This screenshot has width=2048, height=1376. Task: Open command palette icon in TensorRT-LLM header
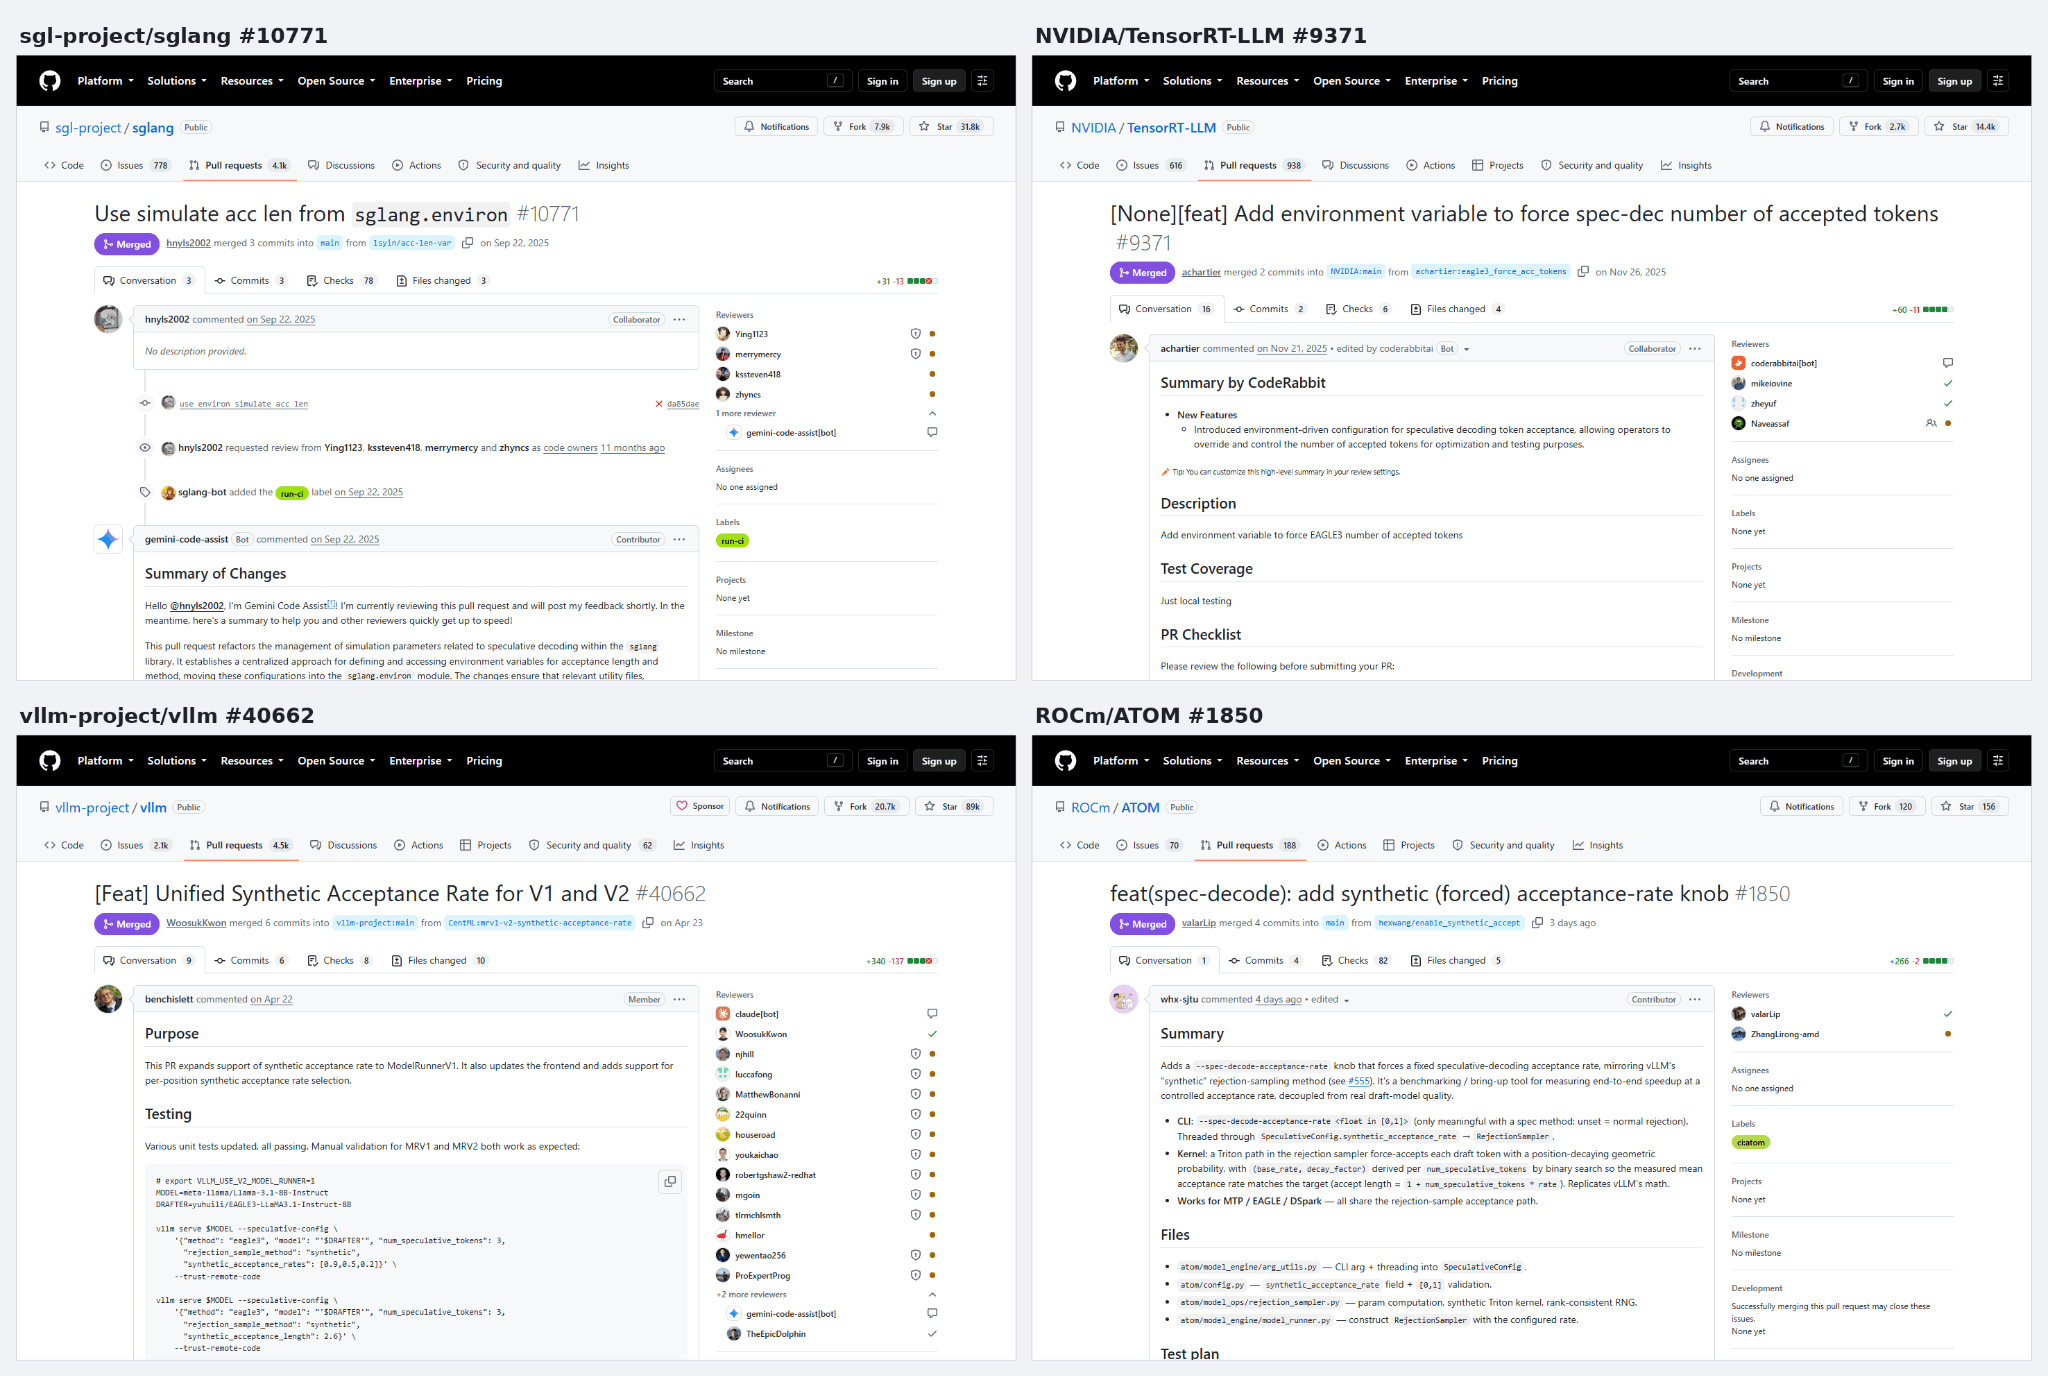coord(1998,81)
